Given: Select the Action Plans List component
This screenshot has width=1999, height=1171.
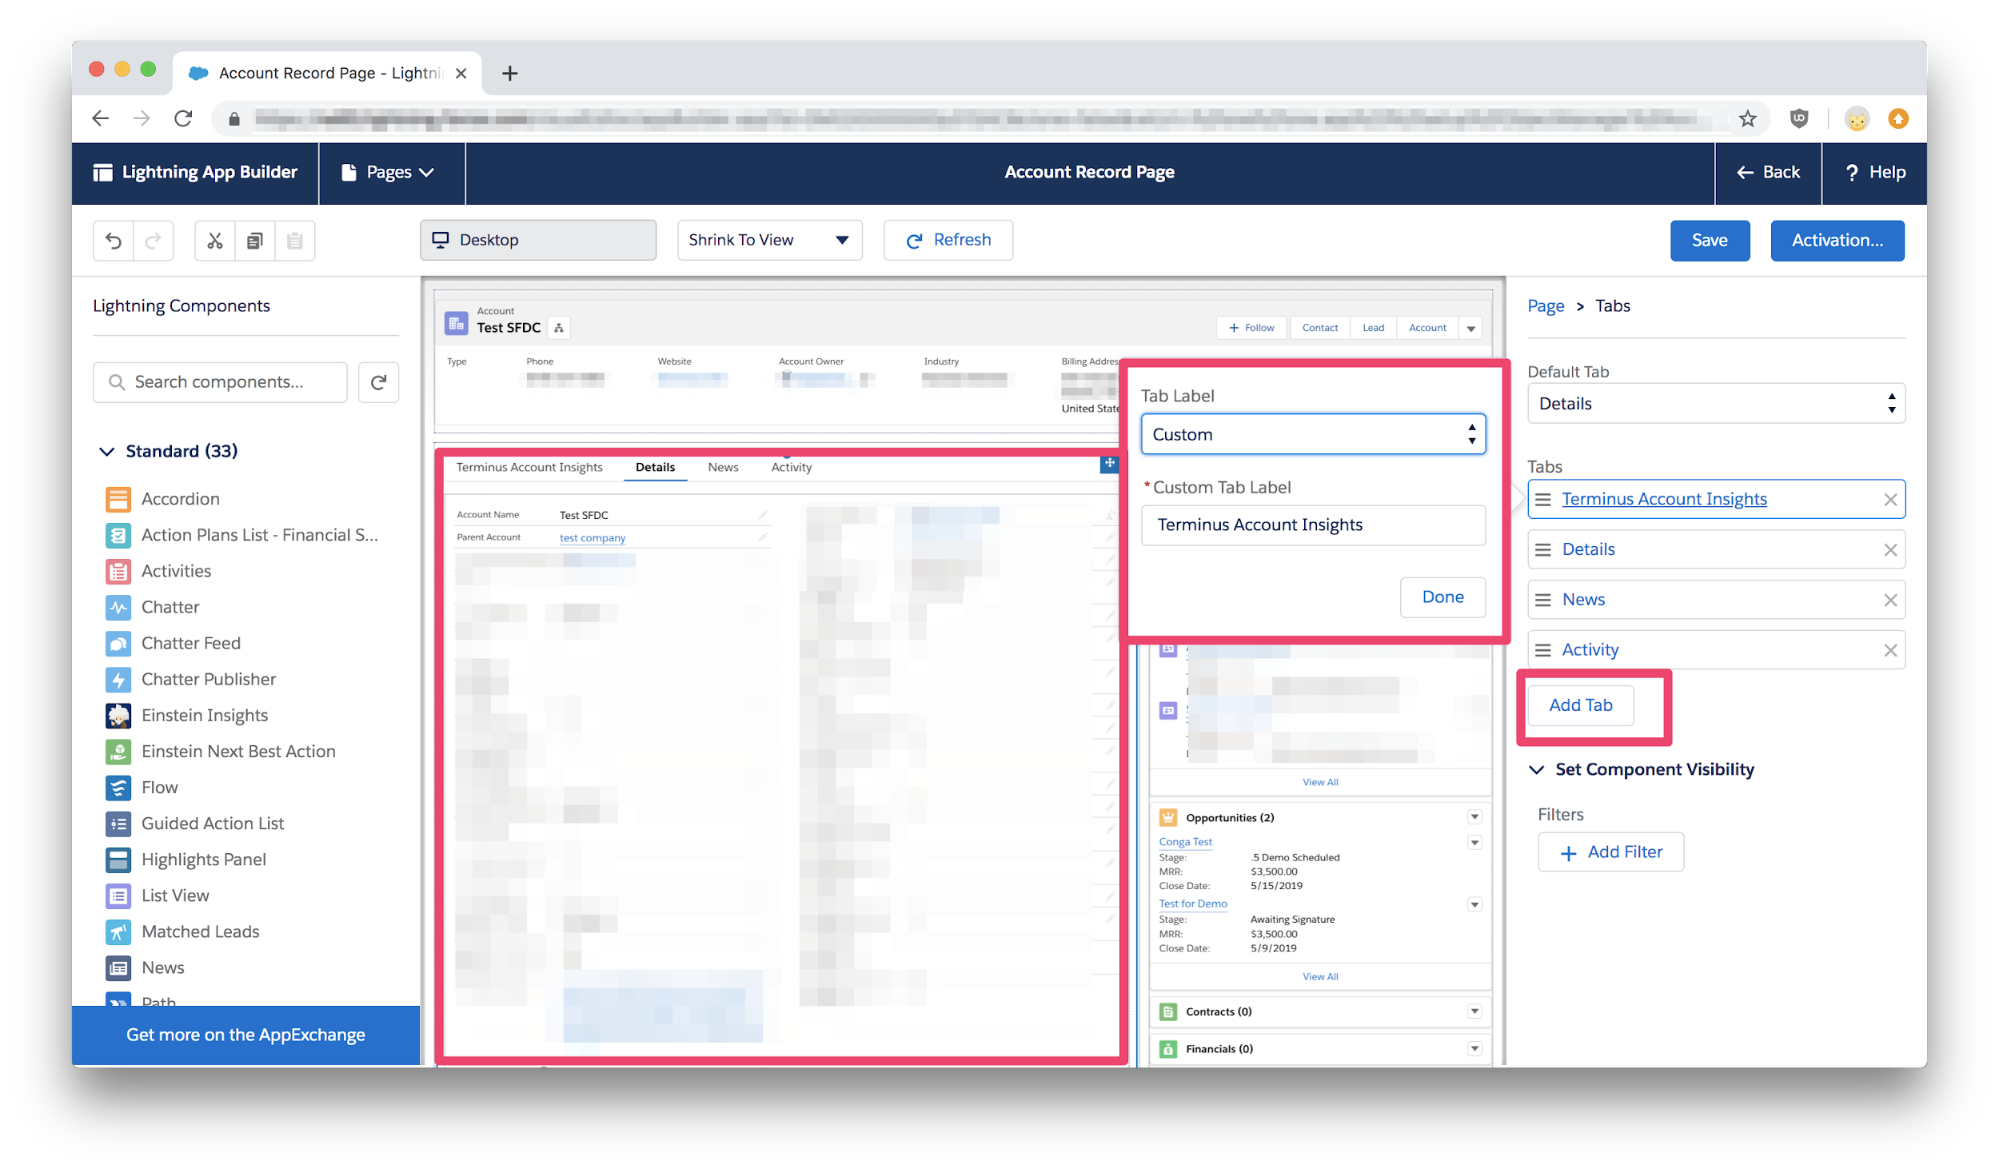Looking at the screenshot, I should click(241, 535).
